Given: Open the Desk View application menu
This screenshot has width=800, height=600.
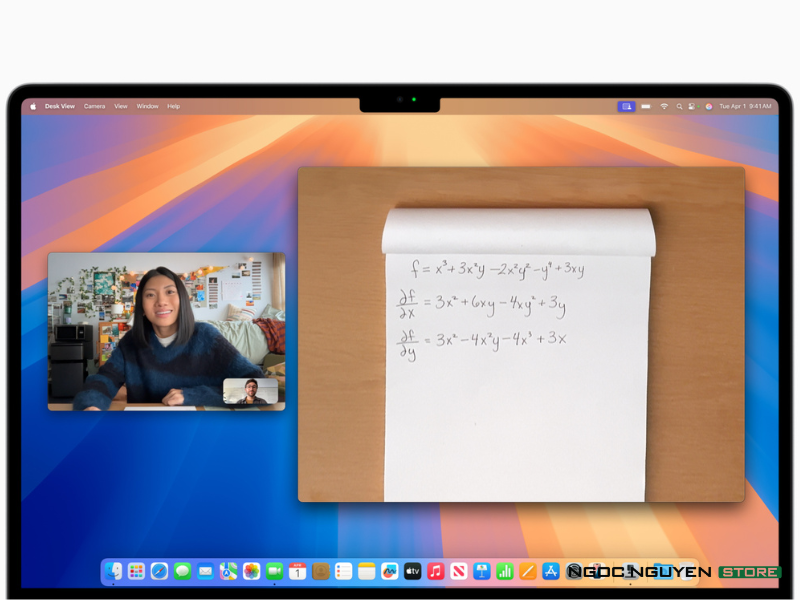Looking at the screenshot, I should [60, 106].
